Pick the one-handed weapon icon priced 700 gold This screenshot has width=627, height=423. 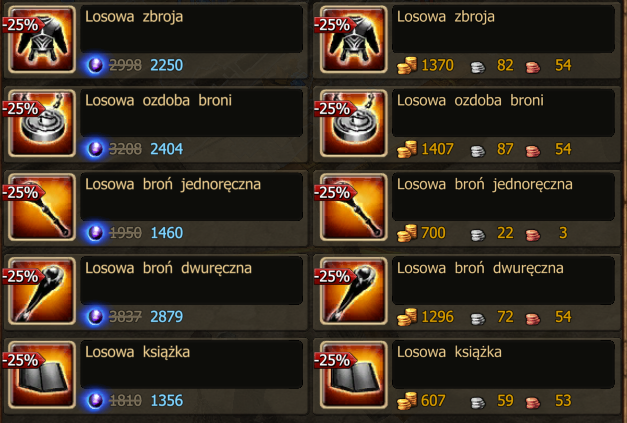[x=353, y=207]
